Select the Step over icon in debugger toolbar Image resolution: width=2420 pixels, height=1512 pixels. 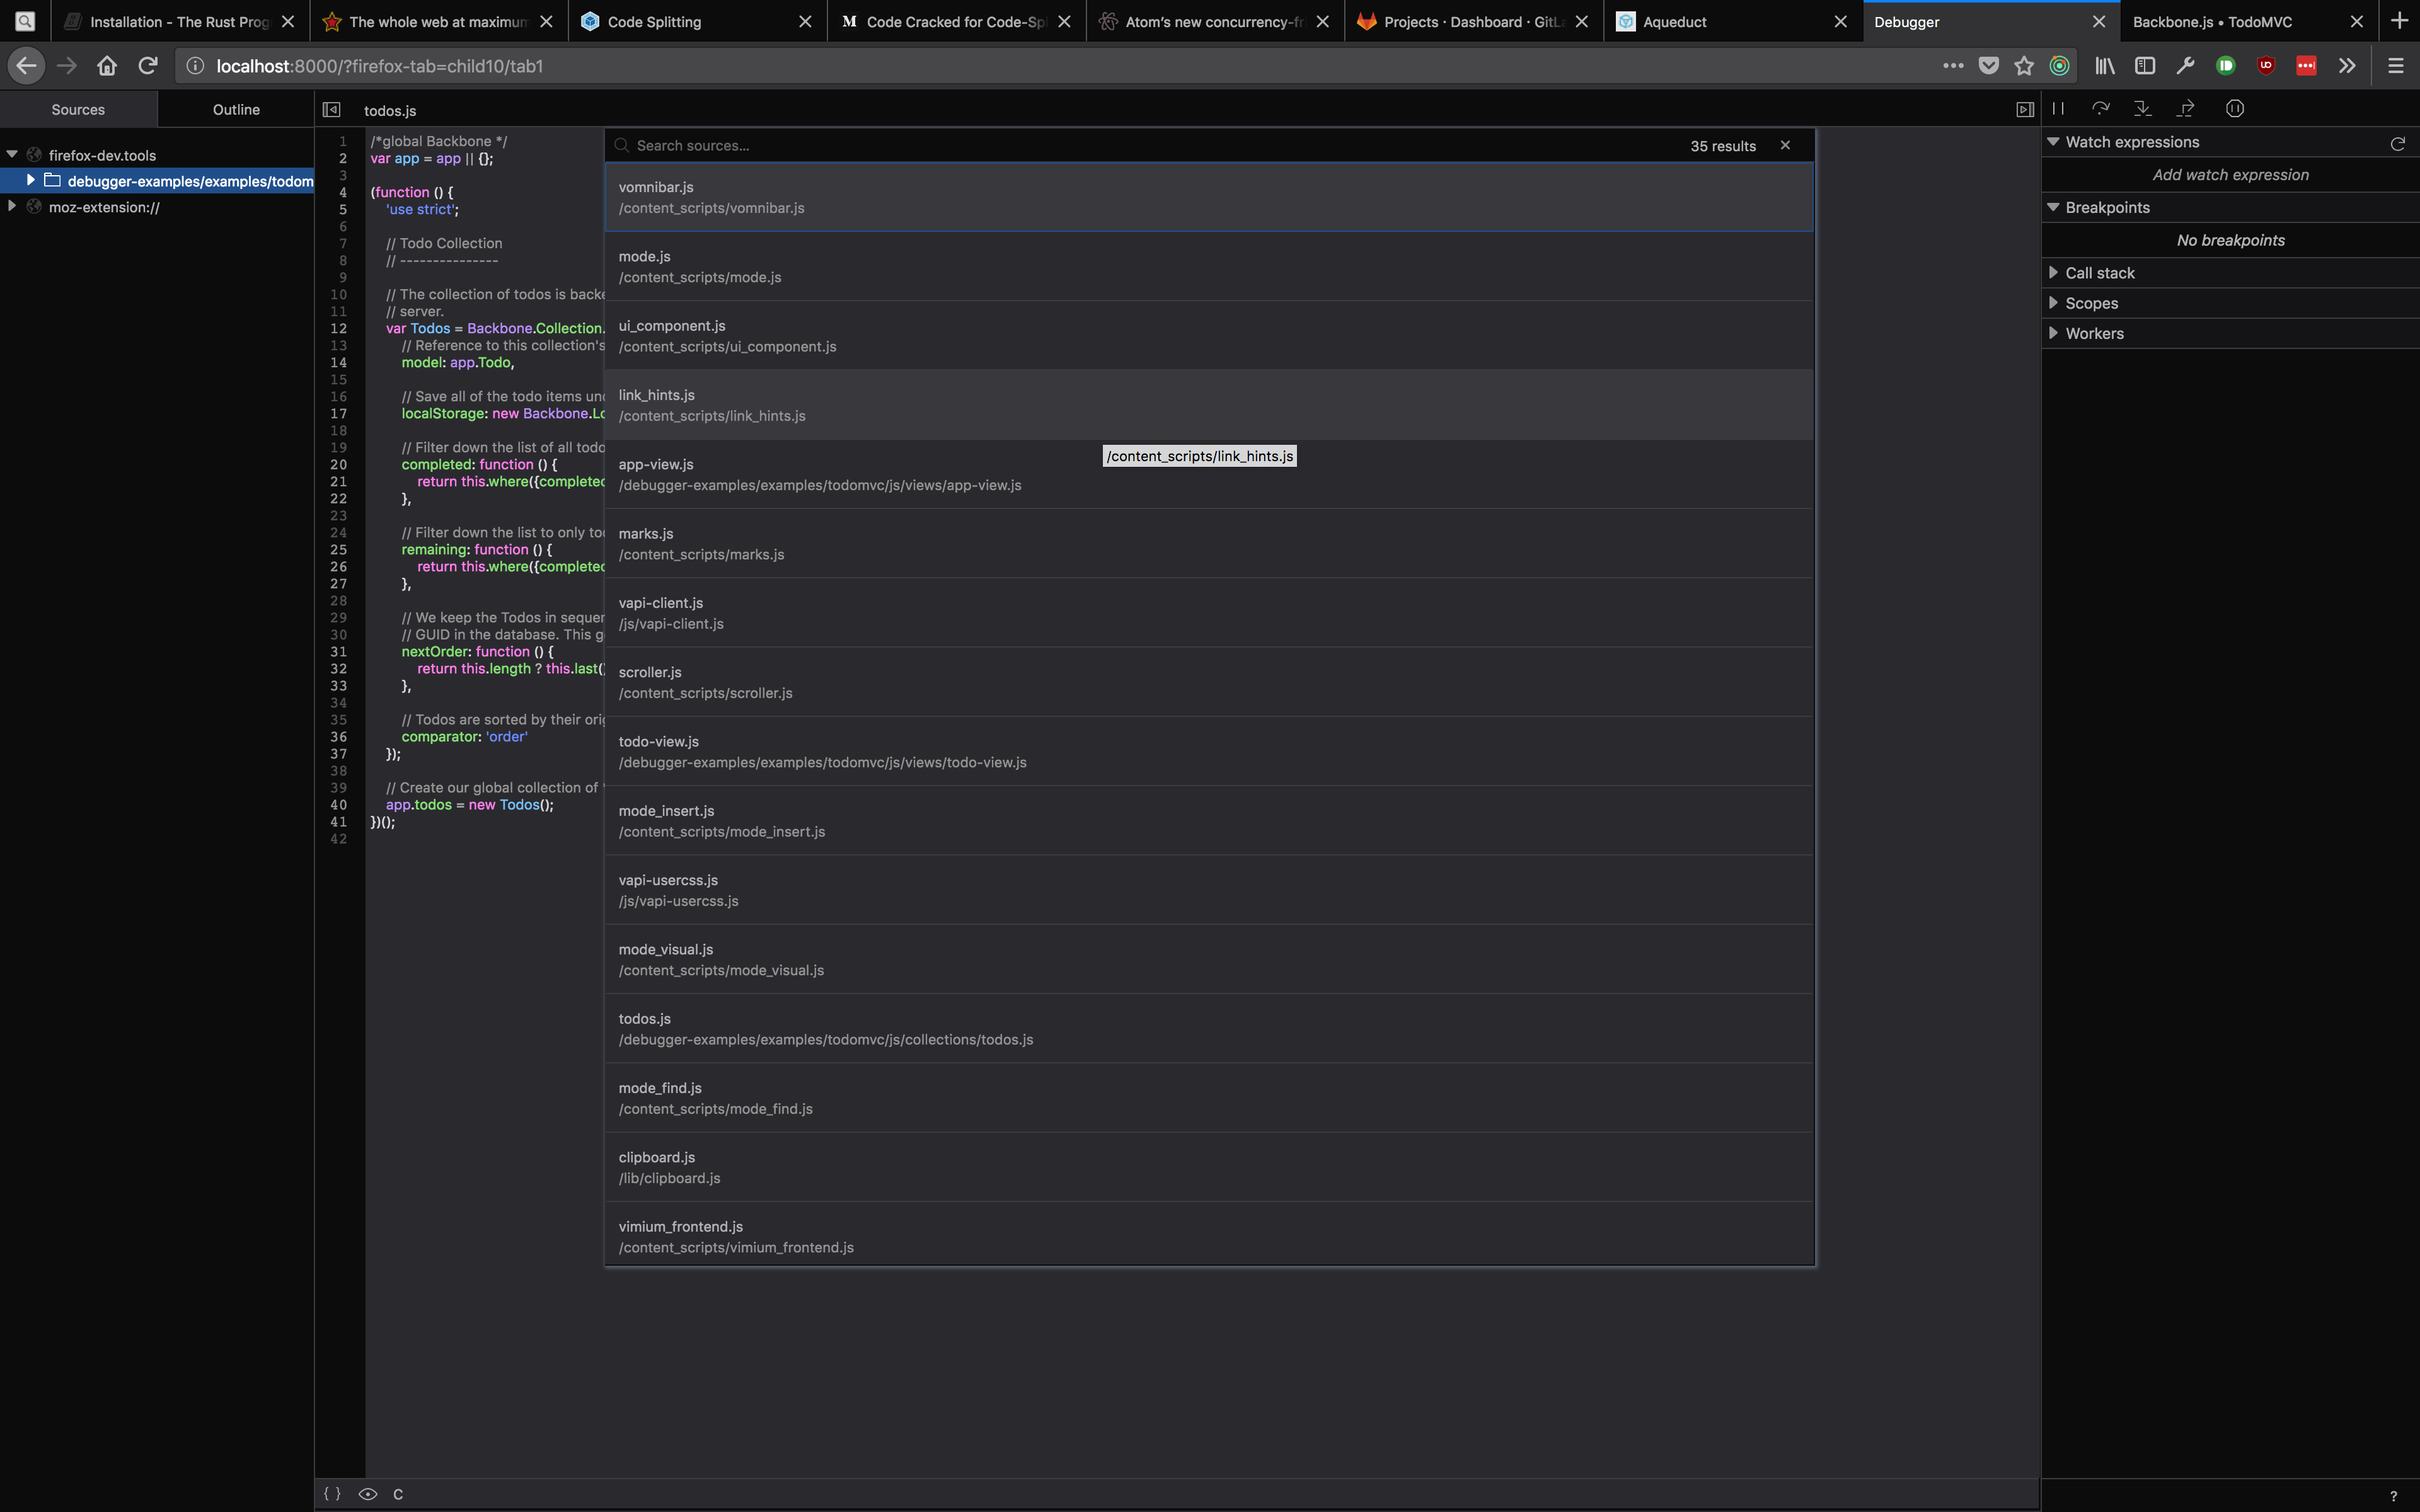click(2099, 108)
